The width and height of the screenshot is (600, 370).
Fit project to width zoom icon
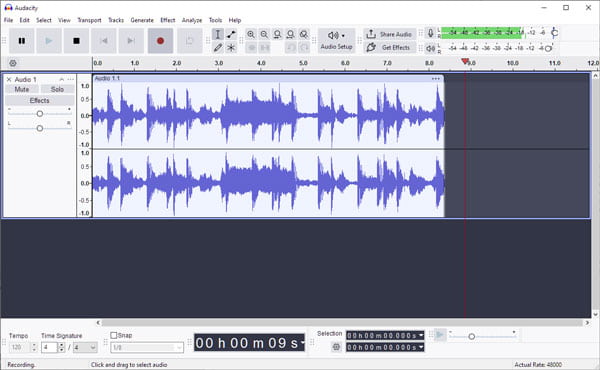point(291,34)
